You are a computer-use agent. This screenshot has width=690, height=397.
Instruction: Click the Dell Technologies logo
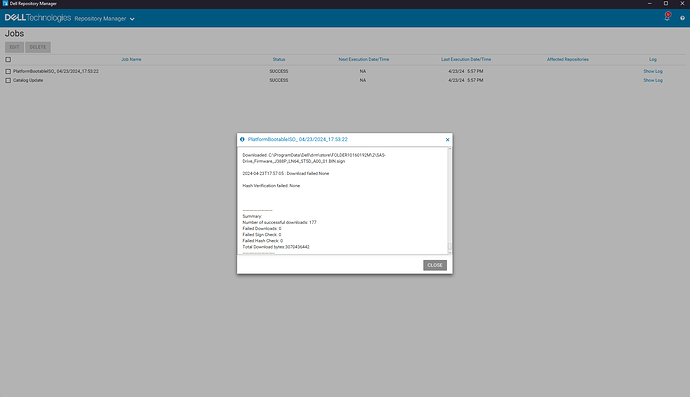38,18
